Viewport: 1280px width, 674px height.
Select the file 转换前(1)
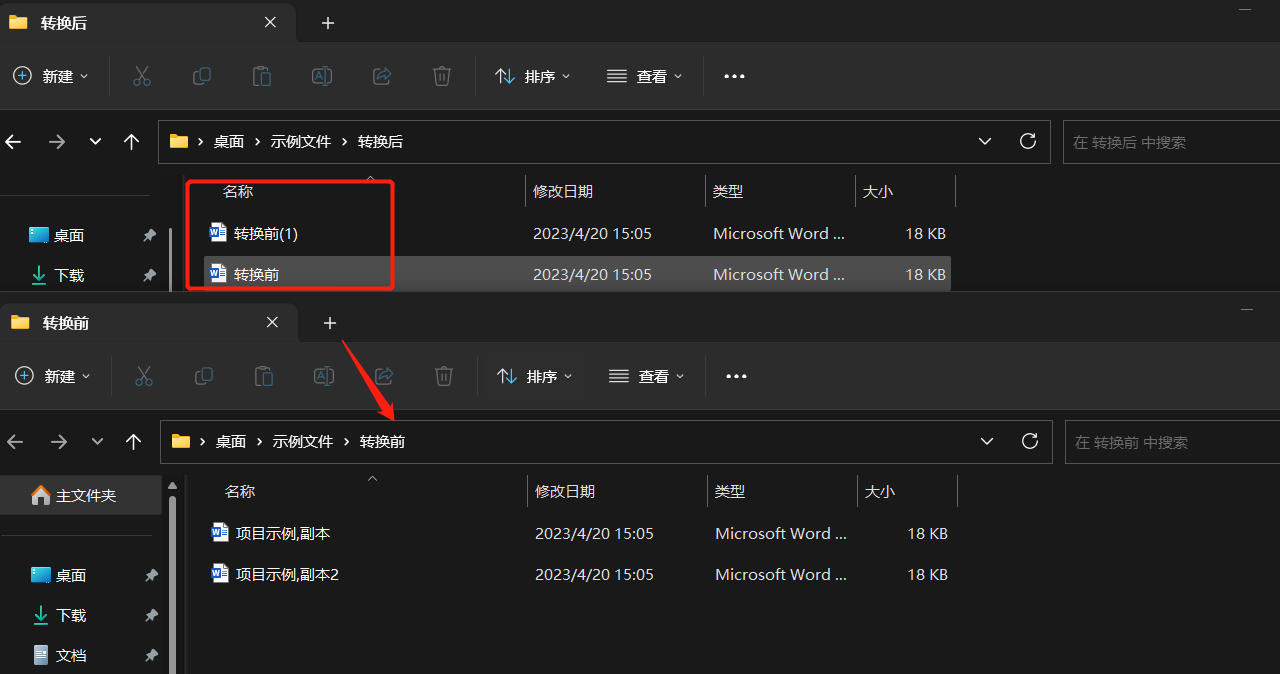pyautogui.click(x=265, y=234)
